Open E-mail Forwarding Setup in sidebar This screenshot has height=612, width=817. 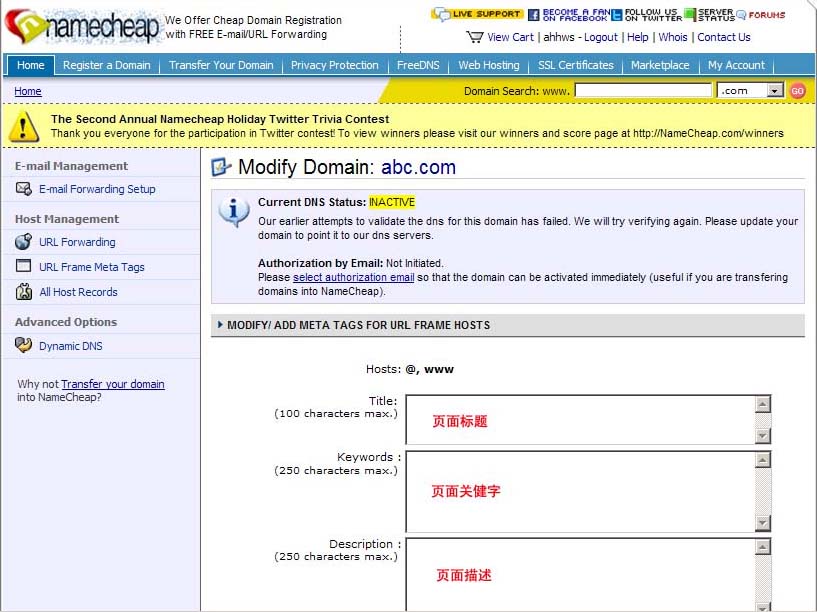pyautogui.click(x=97, y=189)
